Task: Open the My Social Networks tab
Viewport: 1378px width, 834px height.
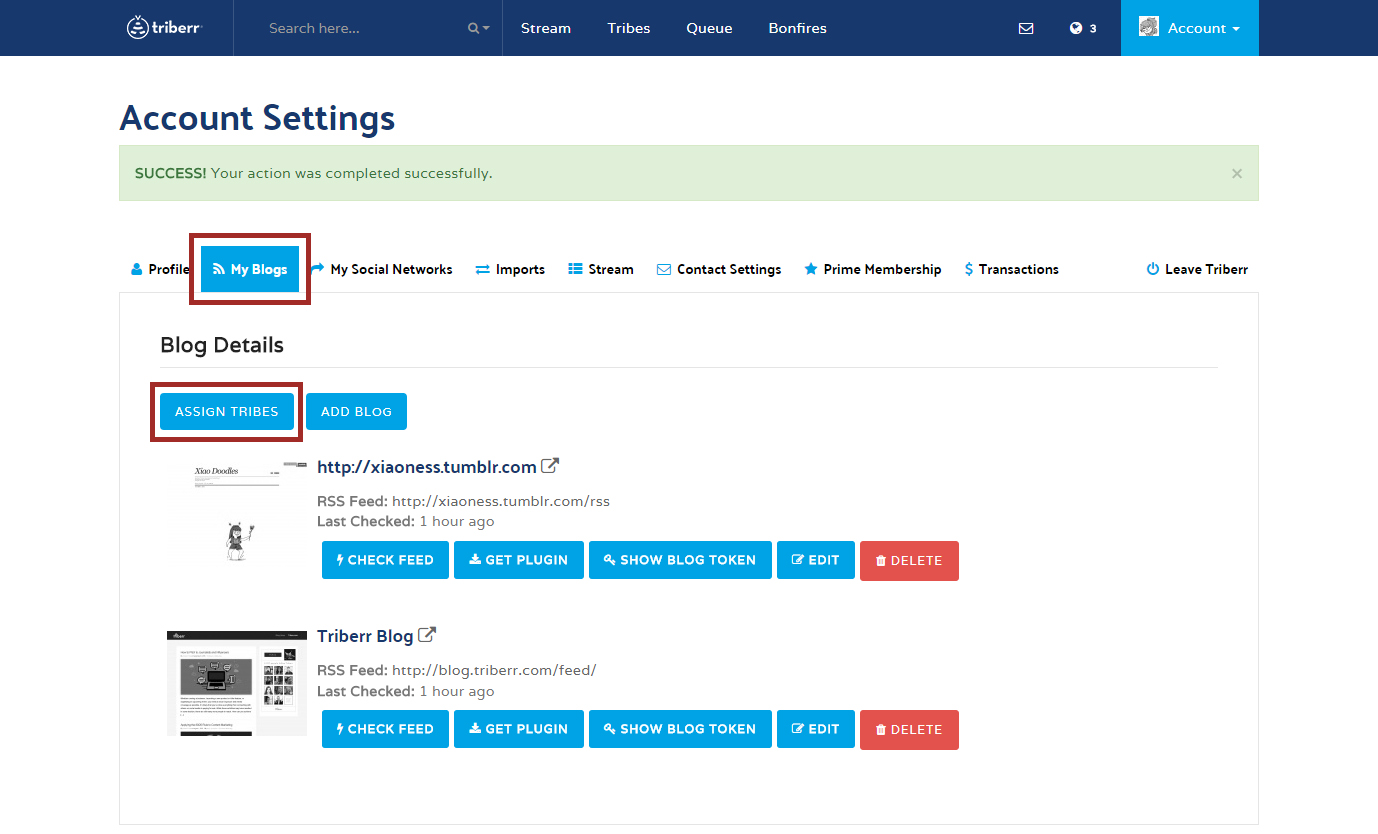Action: click(381, 269)
